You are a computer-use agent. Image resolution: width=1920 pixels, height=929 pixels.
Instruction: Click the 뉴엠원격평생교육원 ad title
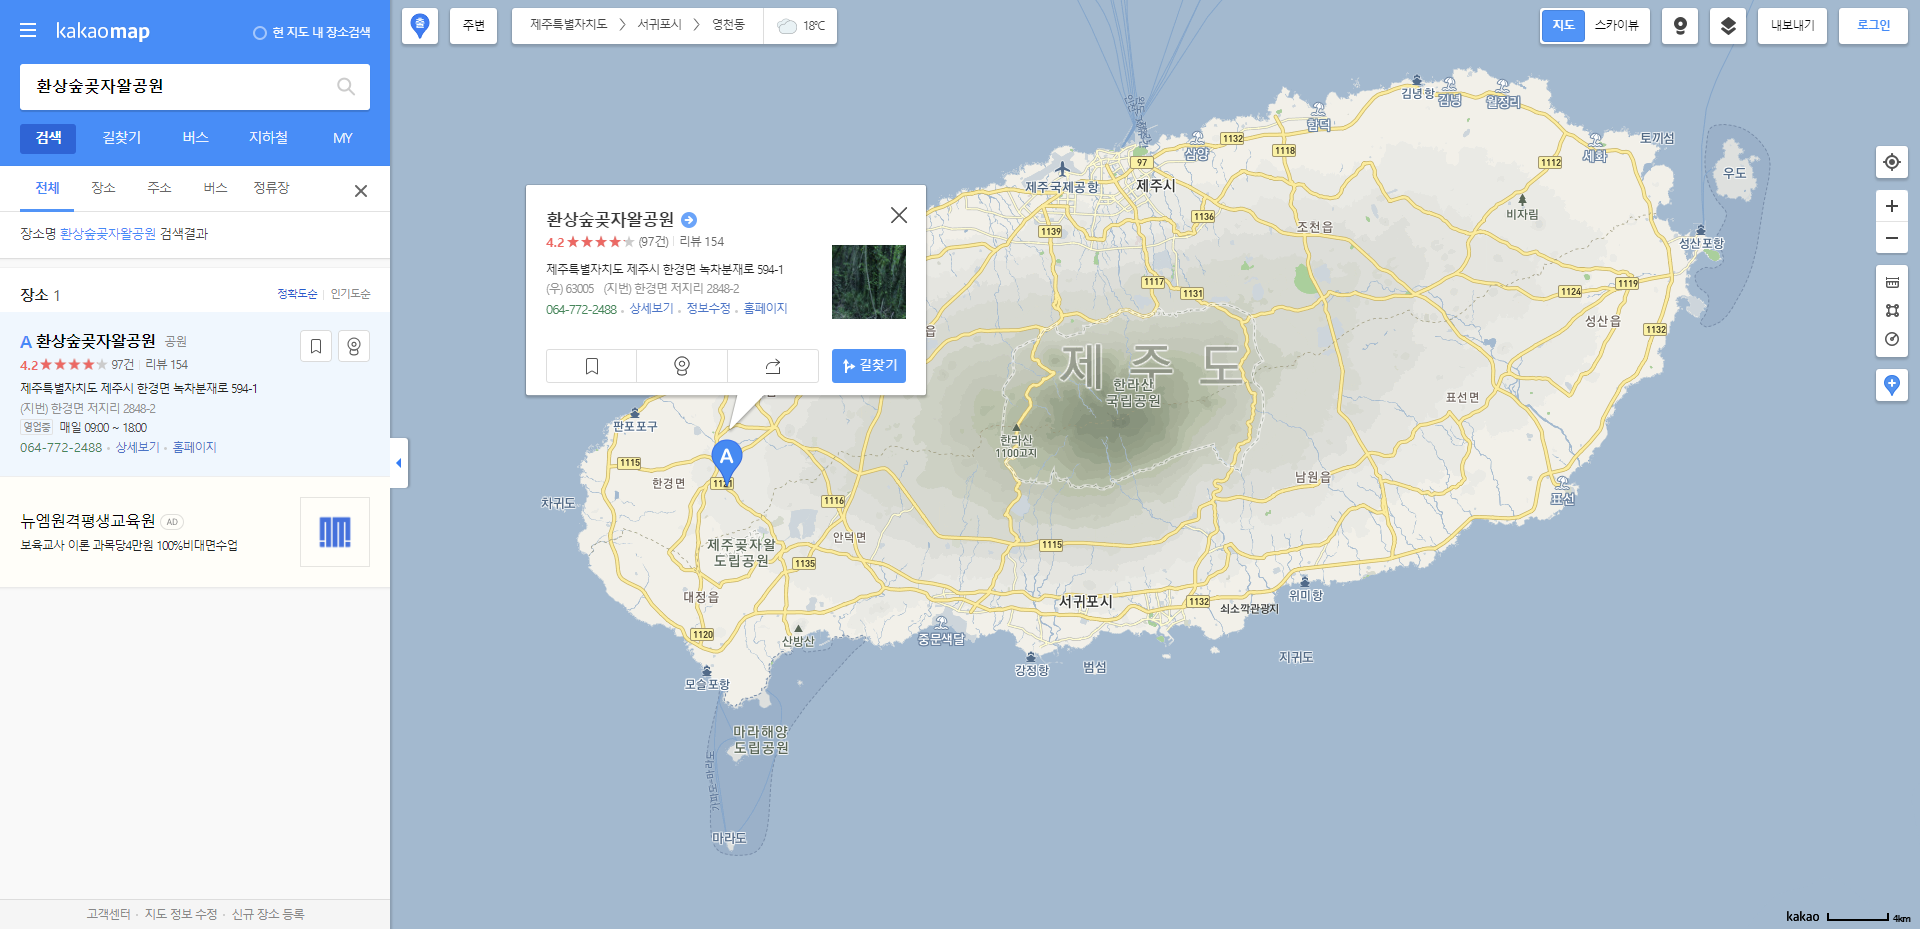88,521
